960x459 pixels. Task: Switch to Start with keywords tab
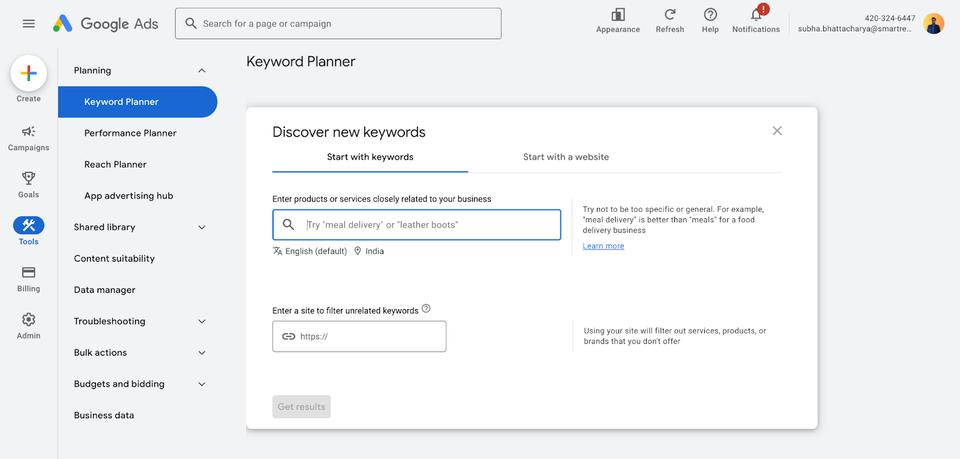tap(370, 157)
